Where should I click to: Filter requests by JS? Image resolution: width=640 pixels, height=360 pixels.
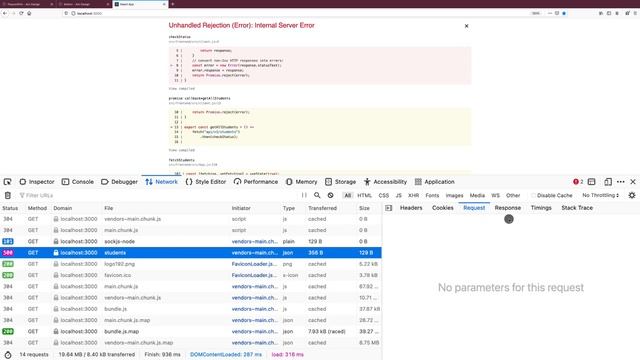coord(399,196)
